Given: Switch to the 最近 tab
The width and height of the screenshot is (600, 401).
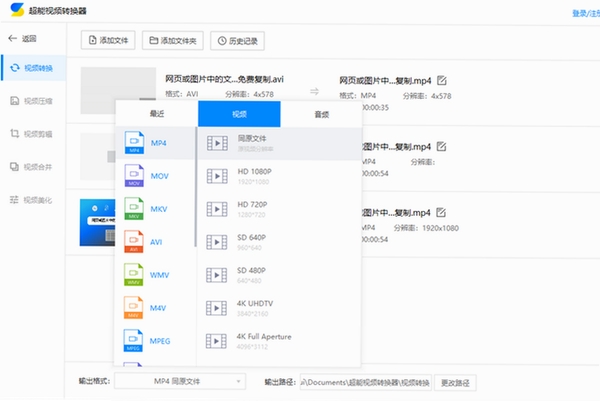Looking at the screenshot, I should pyautogui.click(x=157, y=114).
